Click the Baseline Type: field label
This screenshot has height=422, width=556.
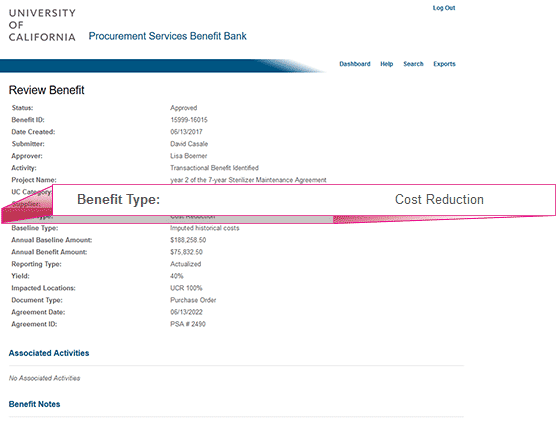point(35,228)
